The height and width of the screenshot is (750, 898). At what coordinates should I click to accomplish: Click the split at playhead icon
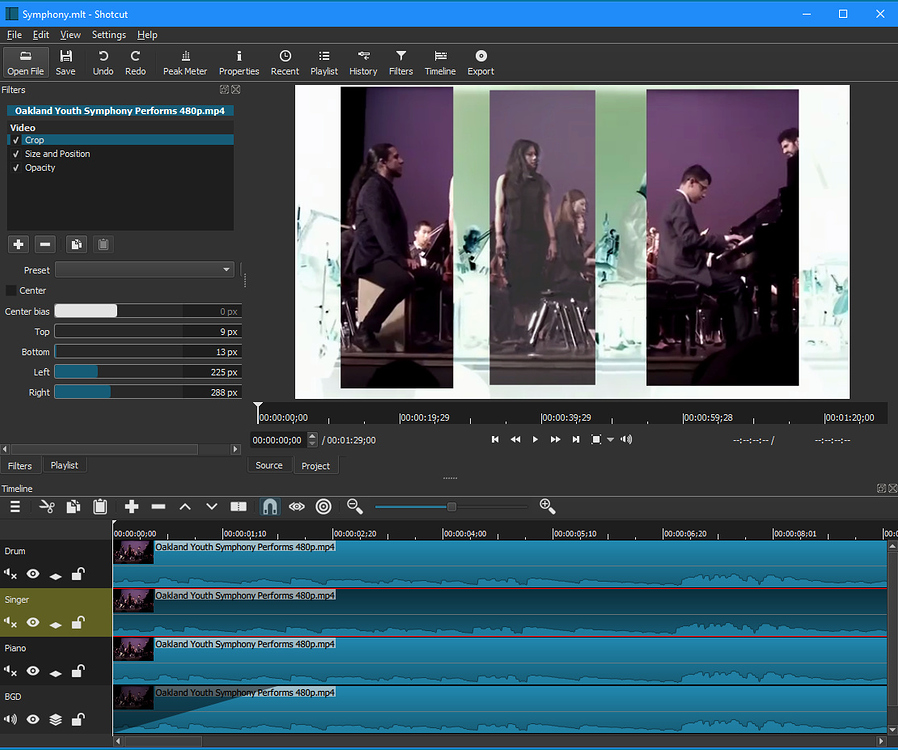238,507
